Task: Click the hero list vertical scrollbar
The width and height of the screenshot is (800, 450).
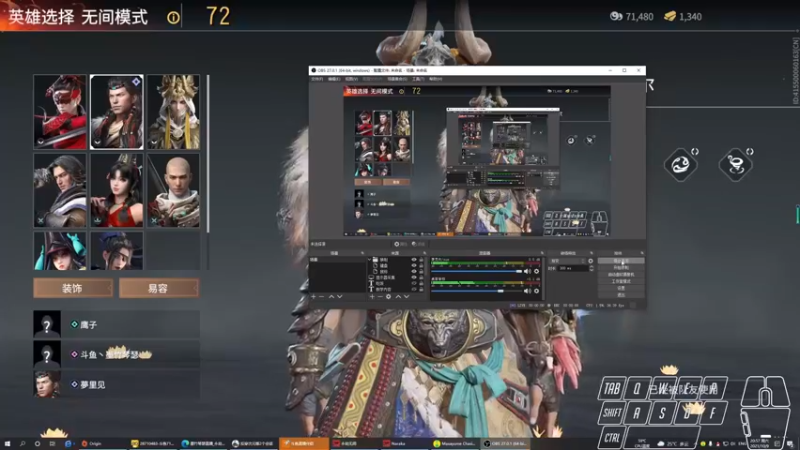Action: click(208, 153)
